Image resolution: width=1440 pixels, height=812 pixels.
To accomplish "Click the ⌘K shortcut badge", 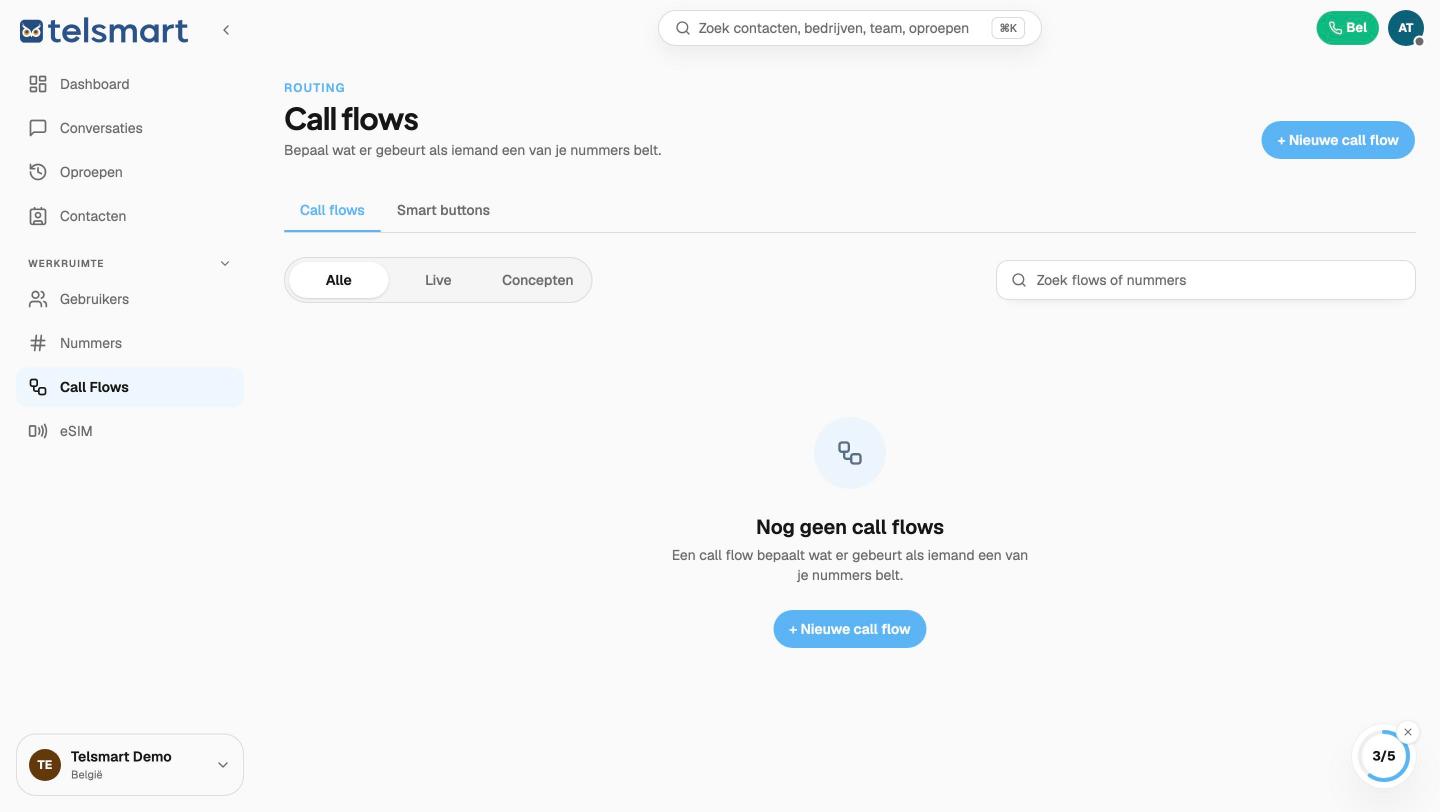I will (1008, 28).
